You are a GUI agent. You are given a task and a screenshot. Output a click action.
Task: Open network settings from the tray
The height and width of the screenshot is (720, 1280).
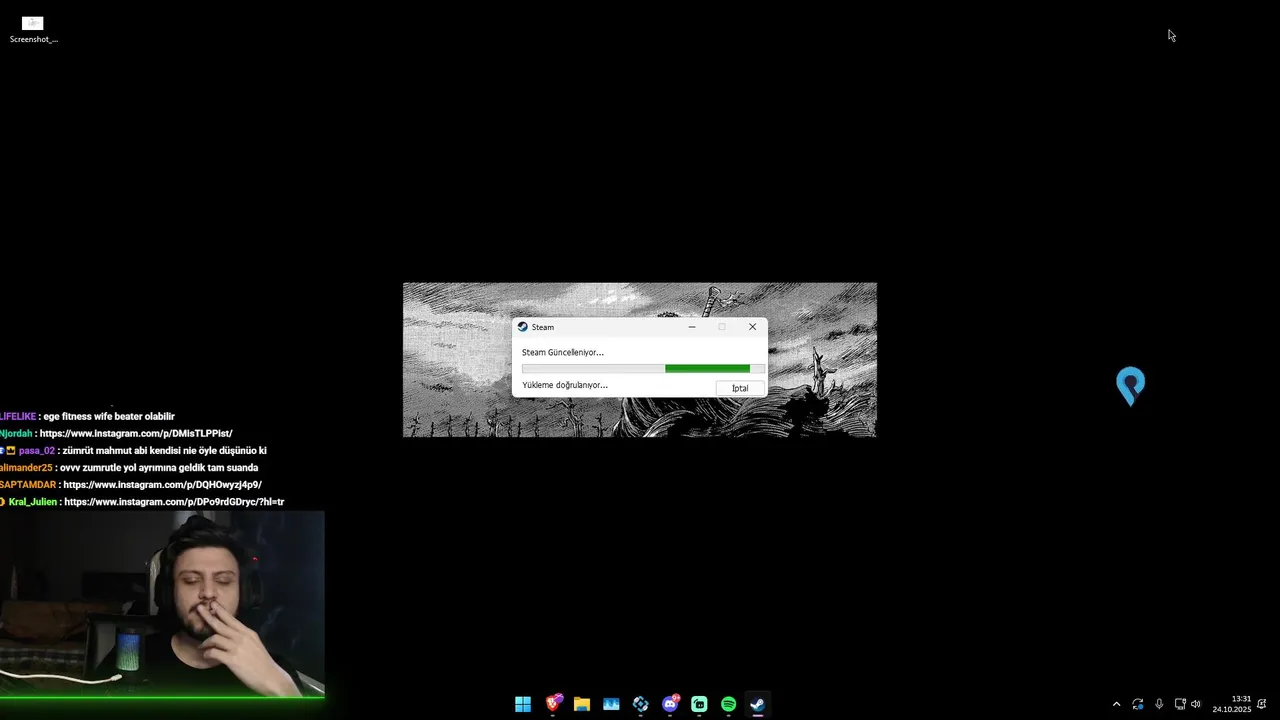[x=1180, y=704]
